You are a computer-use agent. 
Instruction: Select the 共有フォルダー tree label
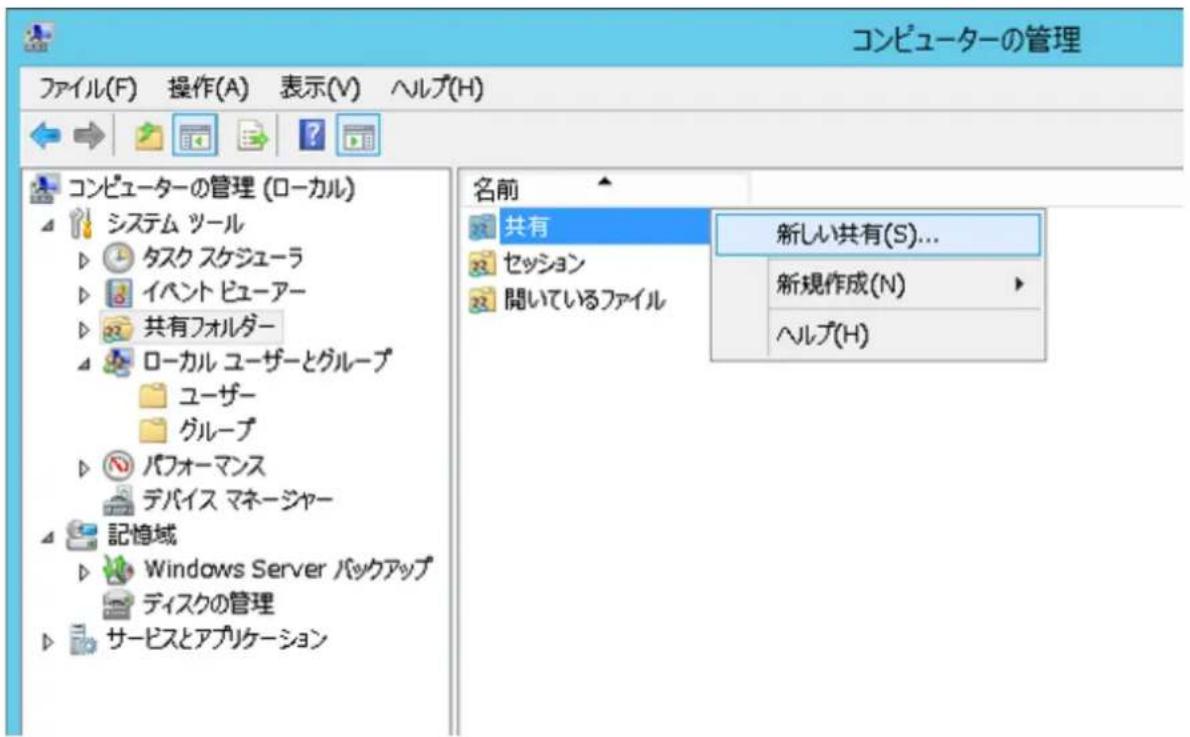(x=209, y=327)
